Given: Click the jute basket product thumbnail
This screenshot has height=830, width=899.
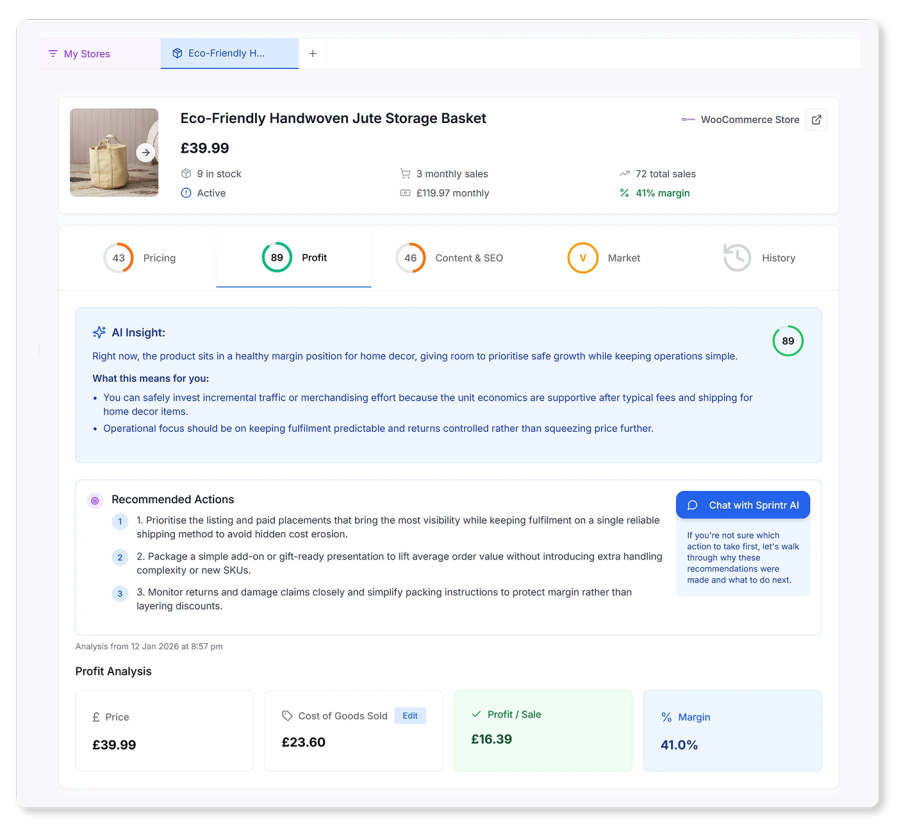Looking at the screenshot, I should coord(114,152).
